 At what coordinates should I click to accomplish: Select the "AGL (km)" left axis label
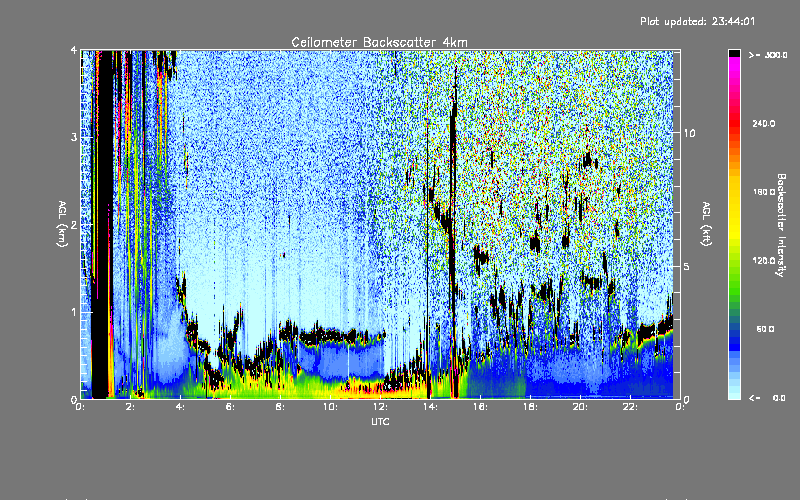click(x=62, y=224)
